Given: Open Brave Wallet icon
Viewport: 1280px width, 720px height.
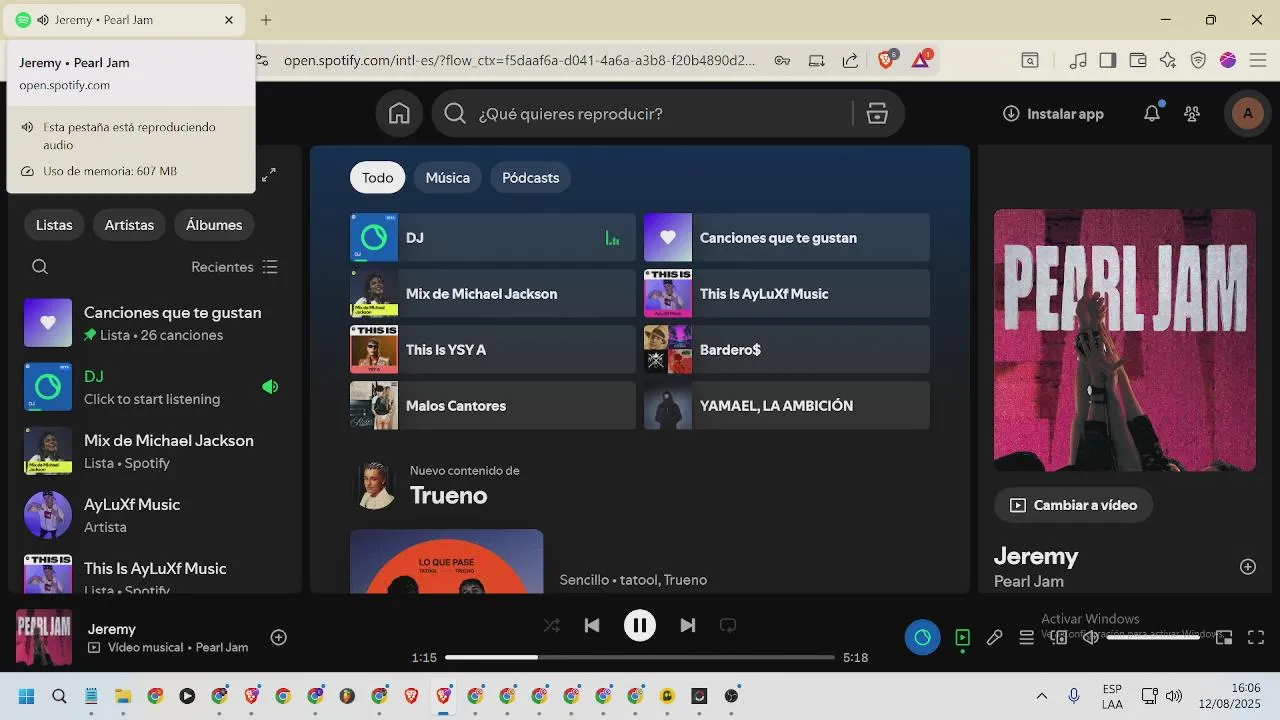Looking at the screenshot, I should 1138,60.
